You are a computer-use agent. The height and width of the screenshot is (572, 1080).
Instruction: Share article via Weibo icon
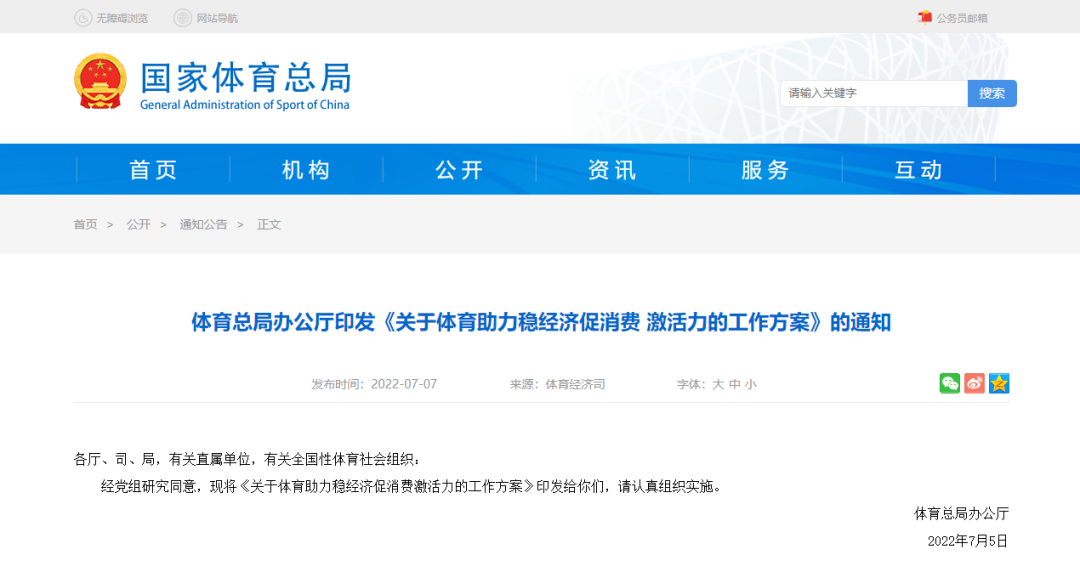pyautogui.click(x=974, y=383)
